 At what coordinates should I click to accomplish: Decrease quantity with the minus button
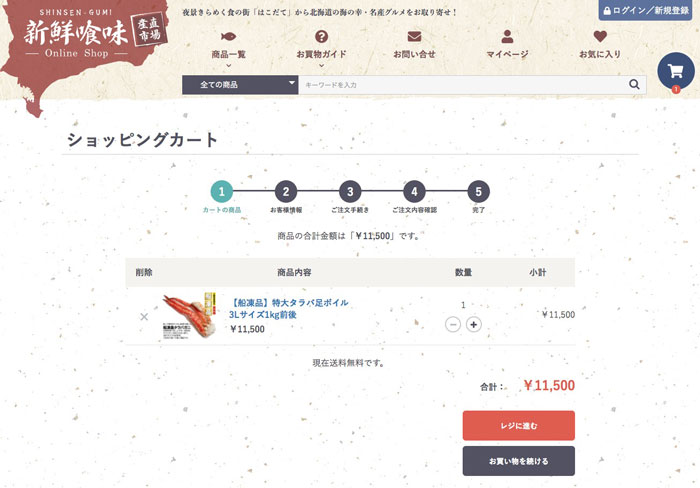pos(453,325)
